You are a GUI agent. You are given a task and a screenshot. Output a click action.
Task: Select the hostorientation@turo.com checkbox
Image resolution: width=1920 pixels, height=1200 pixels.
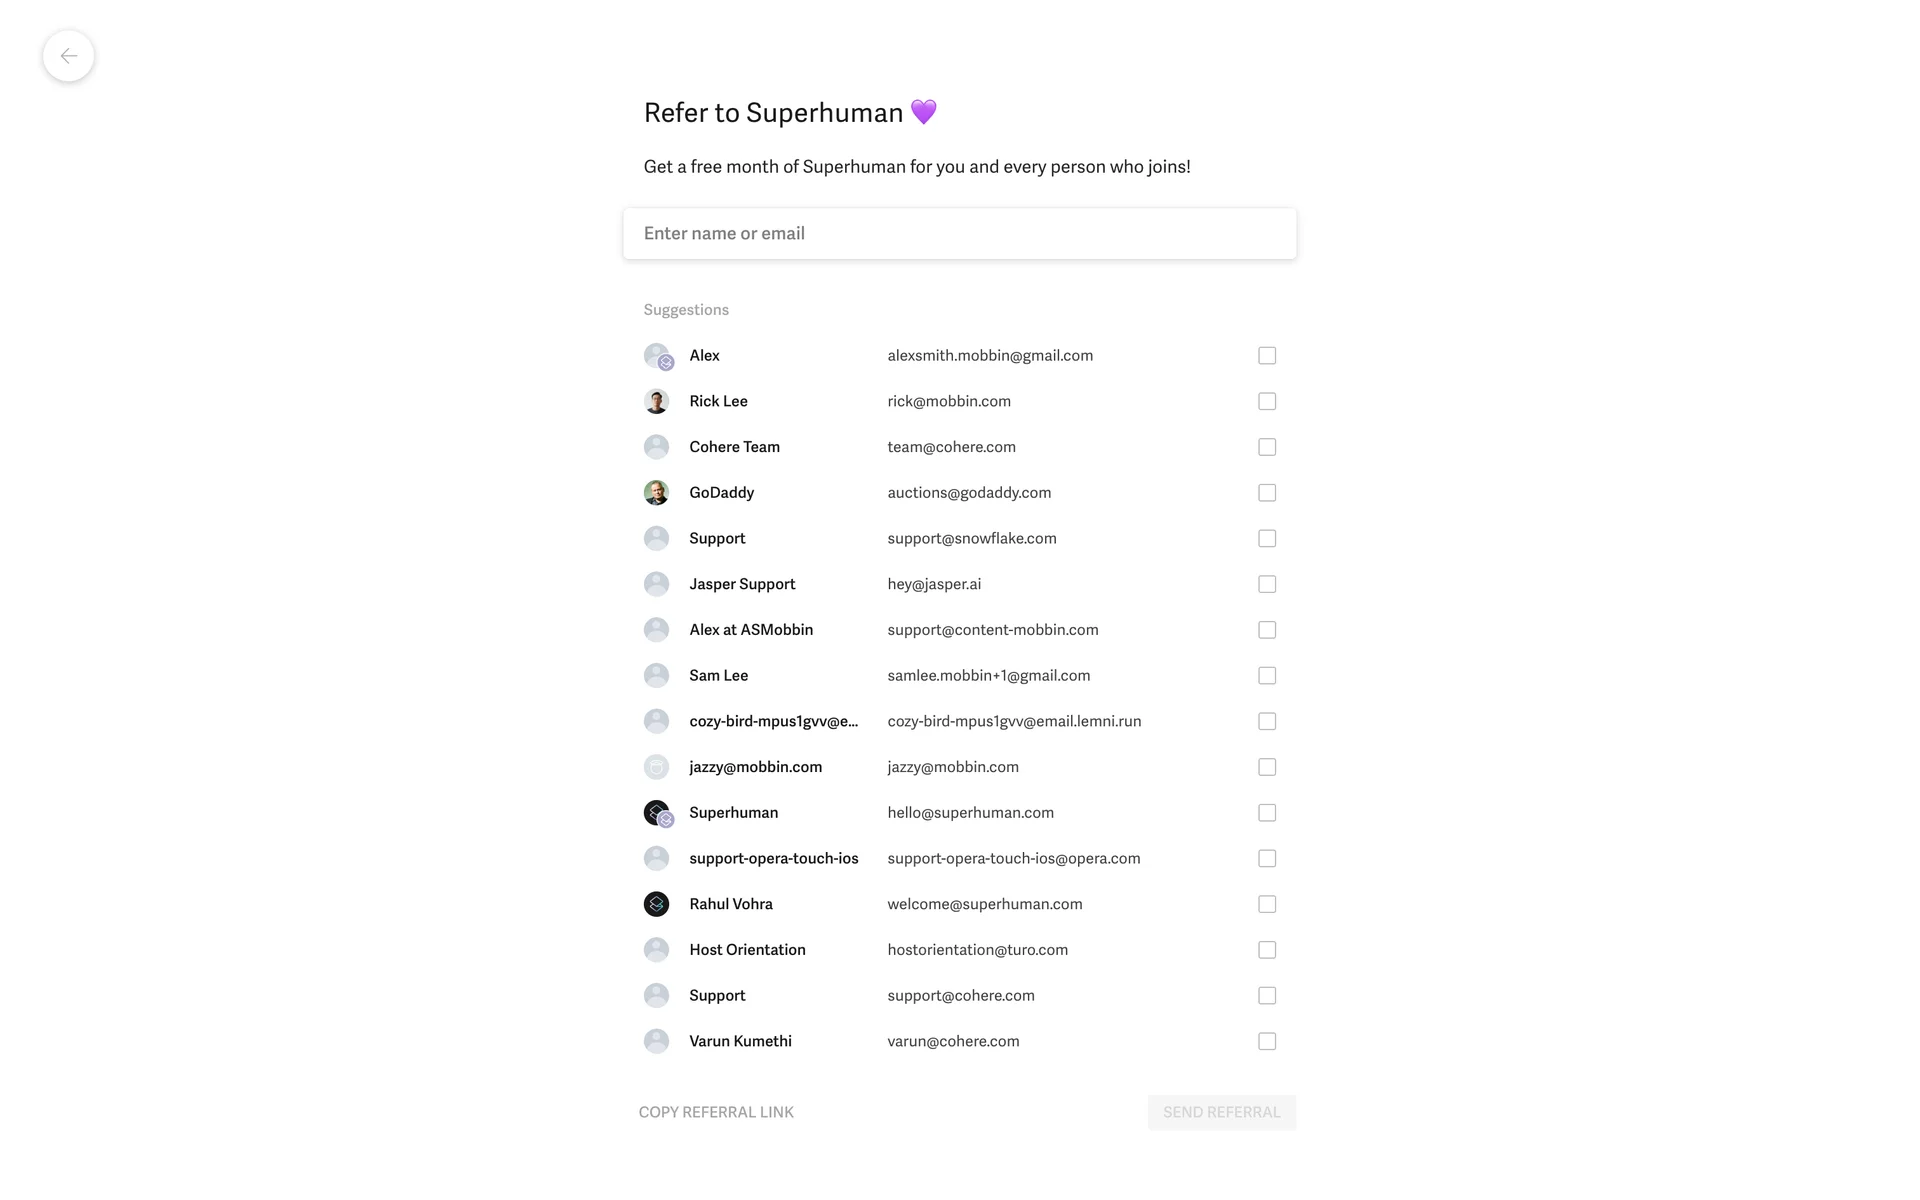coord(1267,950)
